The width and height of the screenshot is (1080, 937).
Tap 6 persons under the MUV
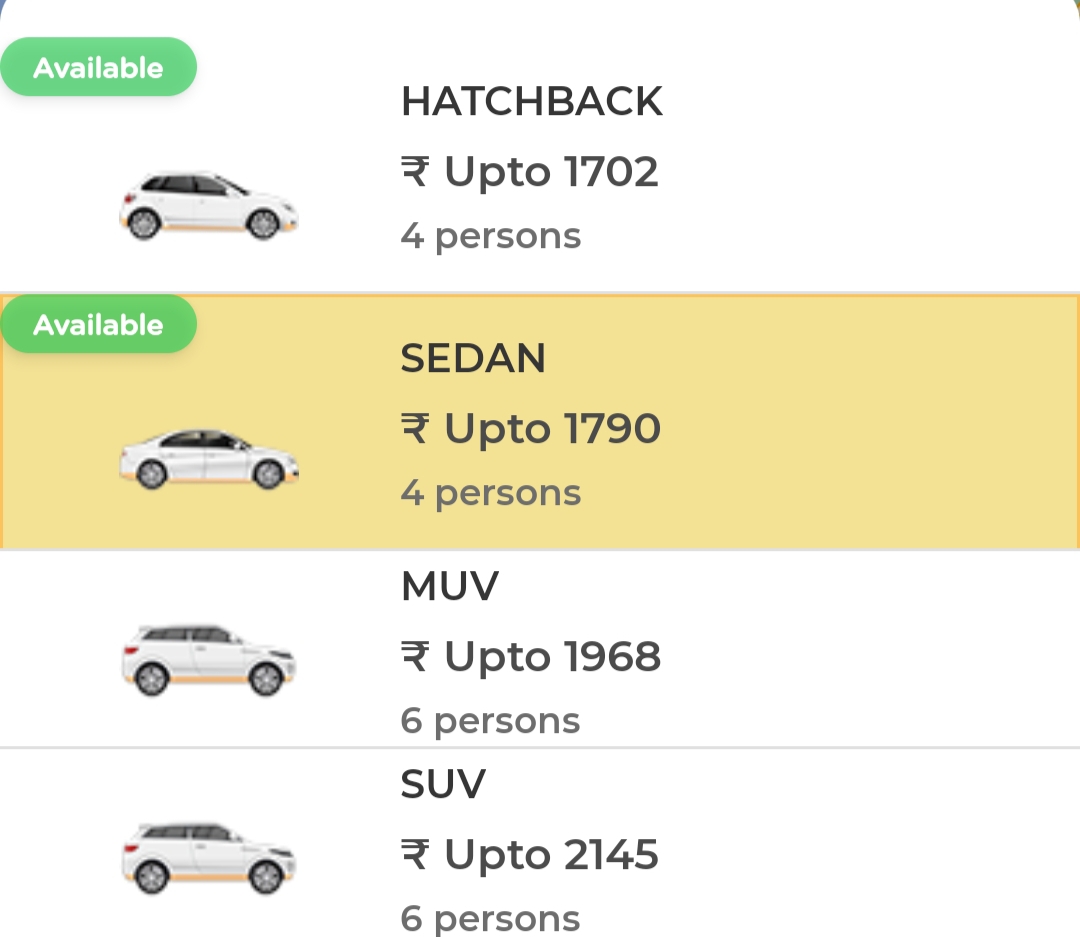[490, 721]
